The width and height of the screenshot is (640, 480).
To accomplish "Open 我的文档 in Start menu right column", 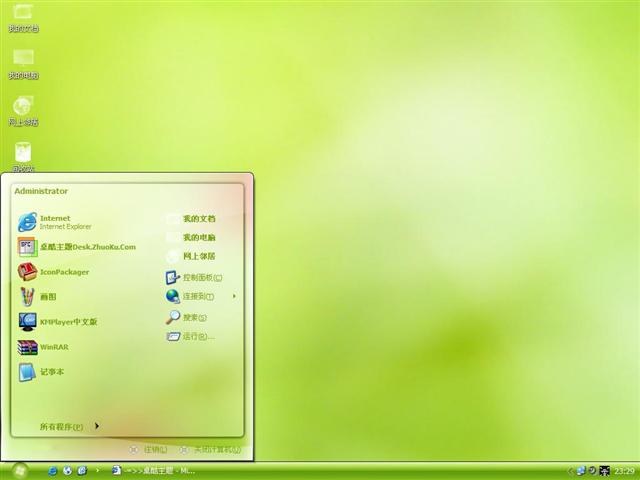I will pyautogui.click(x=191, y=219).
